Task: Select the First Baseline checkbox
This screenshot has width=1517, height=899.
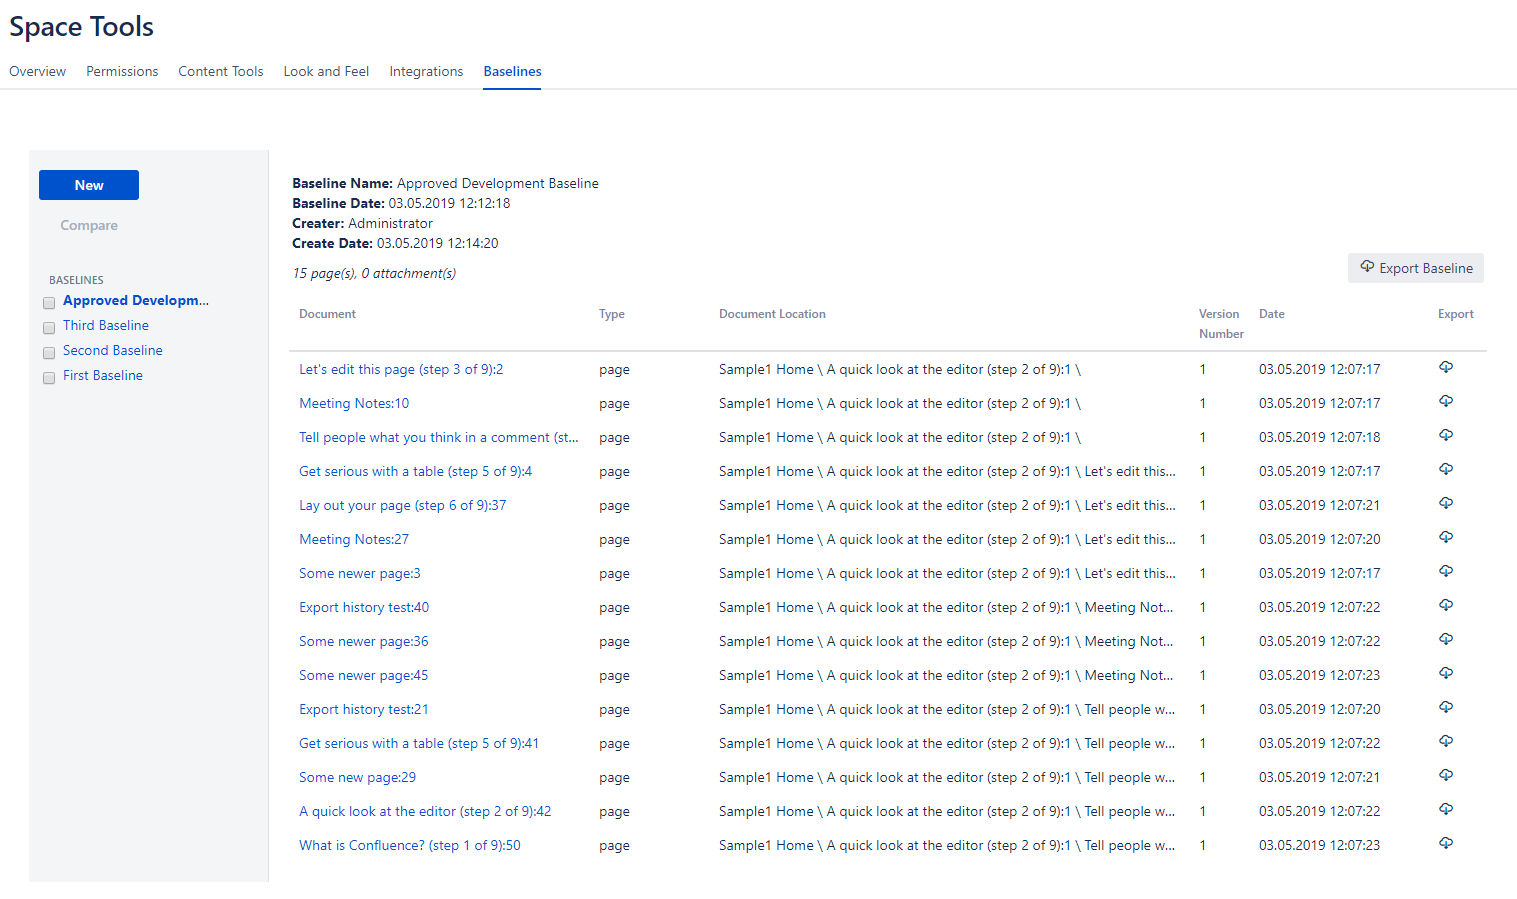Action: click(49, 378)
